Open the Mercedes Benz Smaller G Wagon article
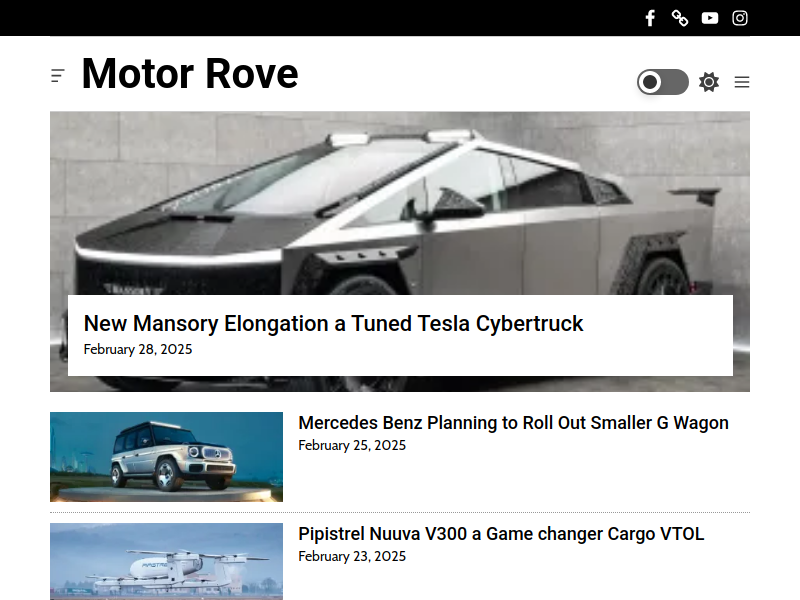This screenshot has height=600, width=800. tap(513, 423)
